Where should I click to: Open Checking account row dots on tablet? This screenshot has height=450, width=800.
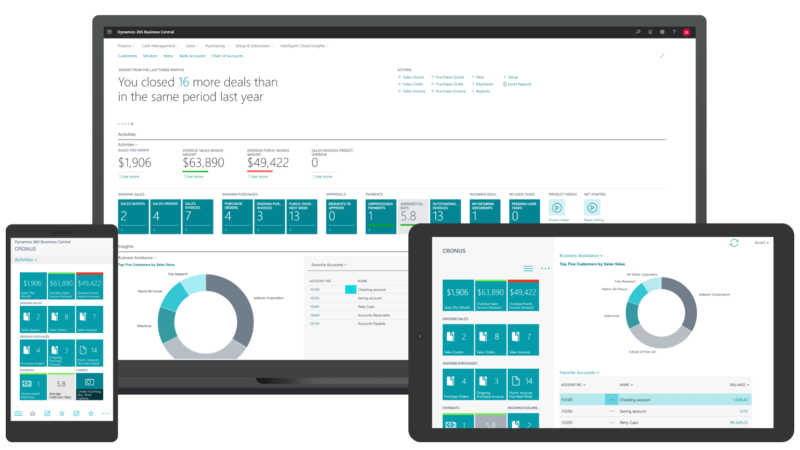tap(611, 399)
